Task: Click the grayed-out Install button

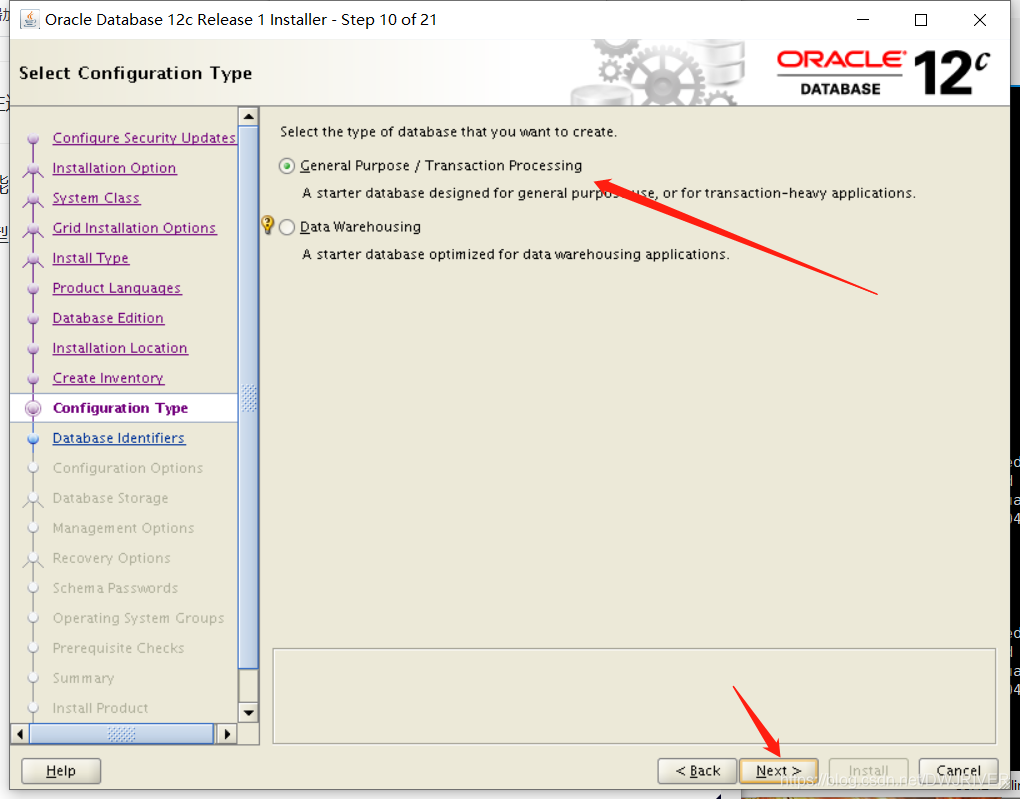Action: point(868,771)
